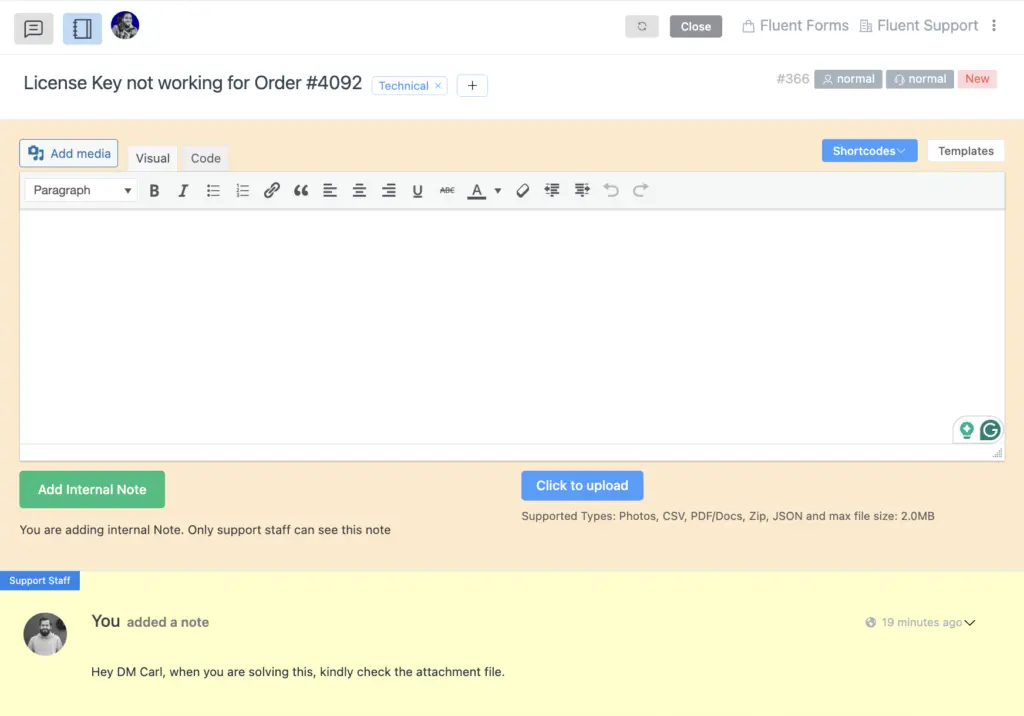Click the refresh ticket icon

(x=642, y=26)
